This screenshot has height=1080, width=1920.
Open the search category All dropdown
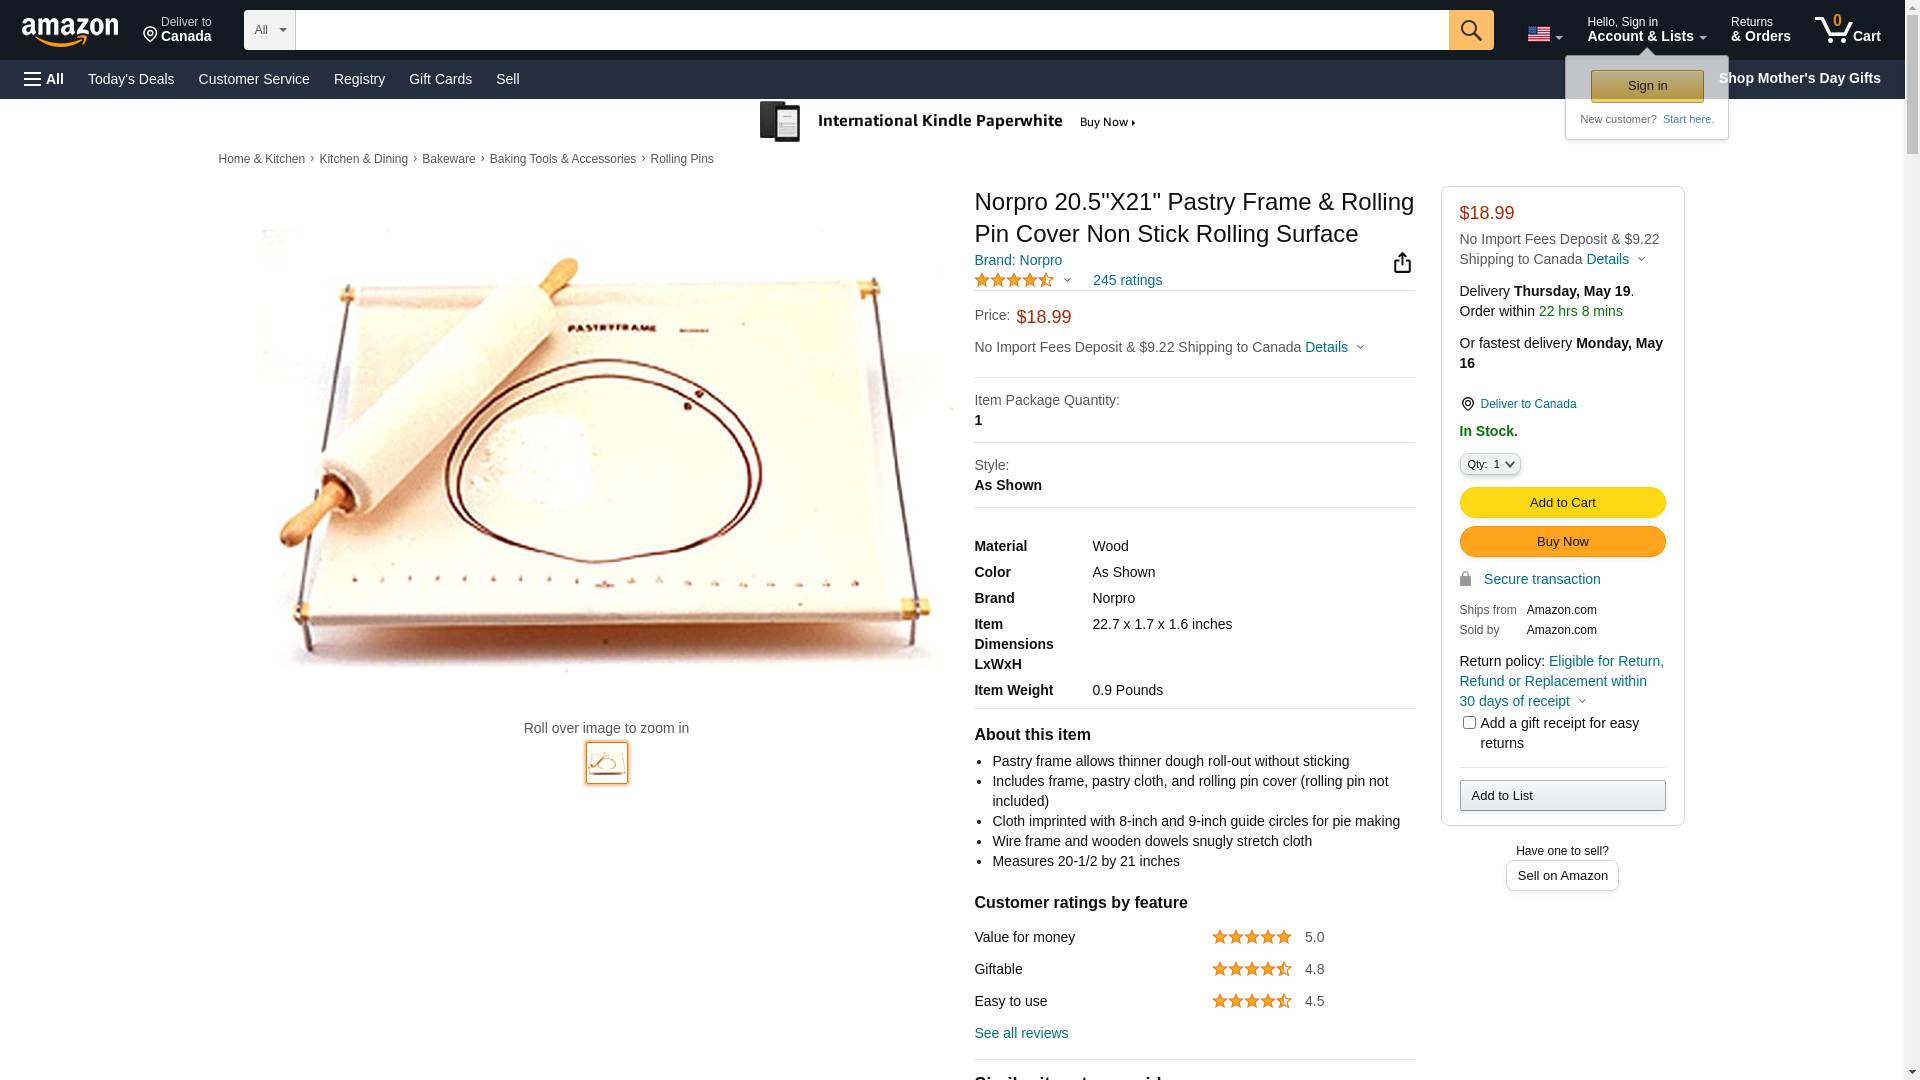269,30
